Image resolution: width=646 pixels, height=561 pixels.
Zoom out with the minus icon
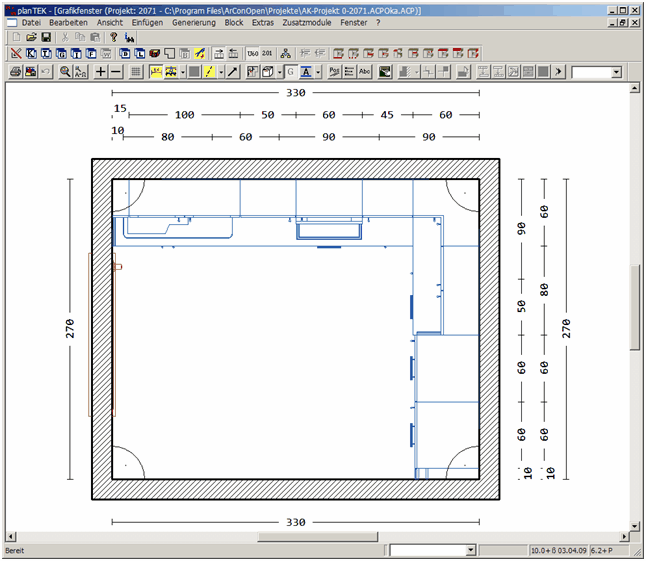(x=116, y=72)
